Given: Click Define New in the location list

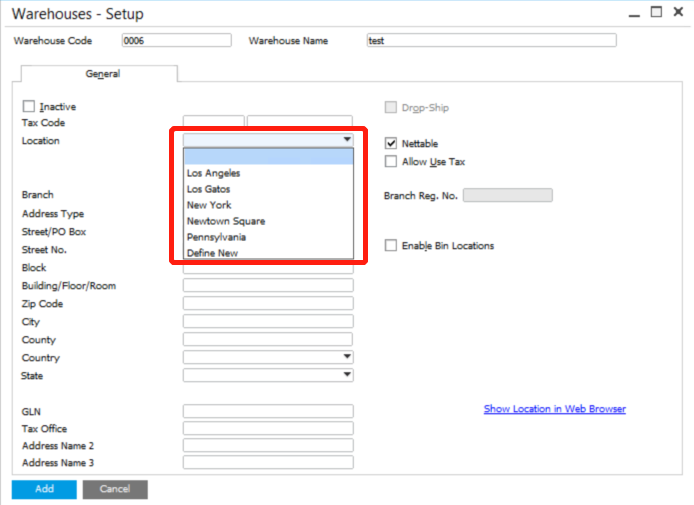Looking at the screenshot, I should coord(212,253).
